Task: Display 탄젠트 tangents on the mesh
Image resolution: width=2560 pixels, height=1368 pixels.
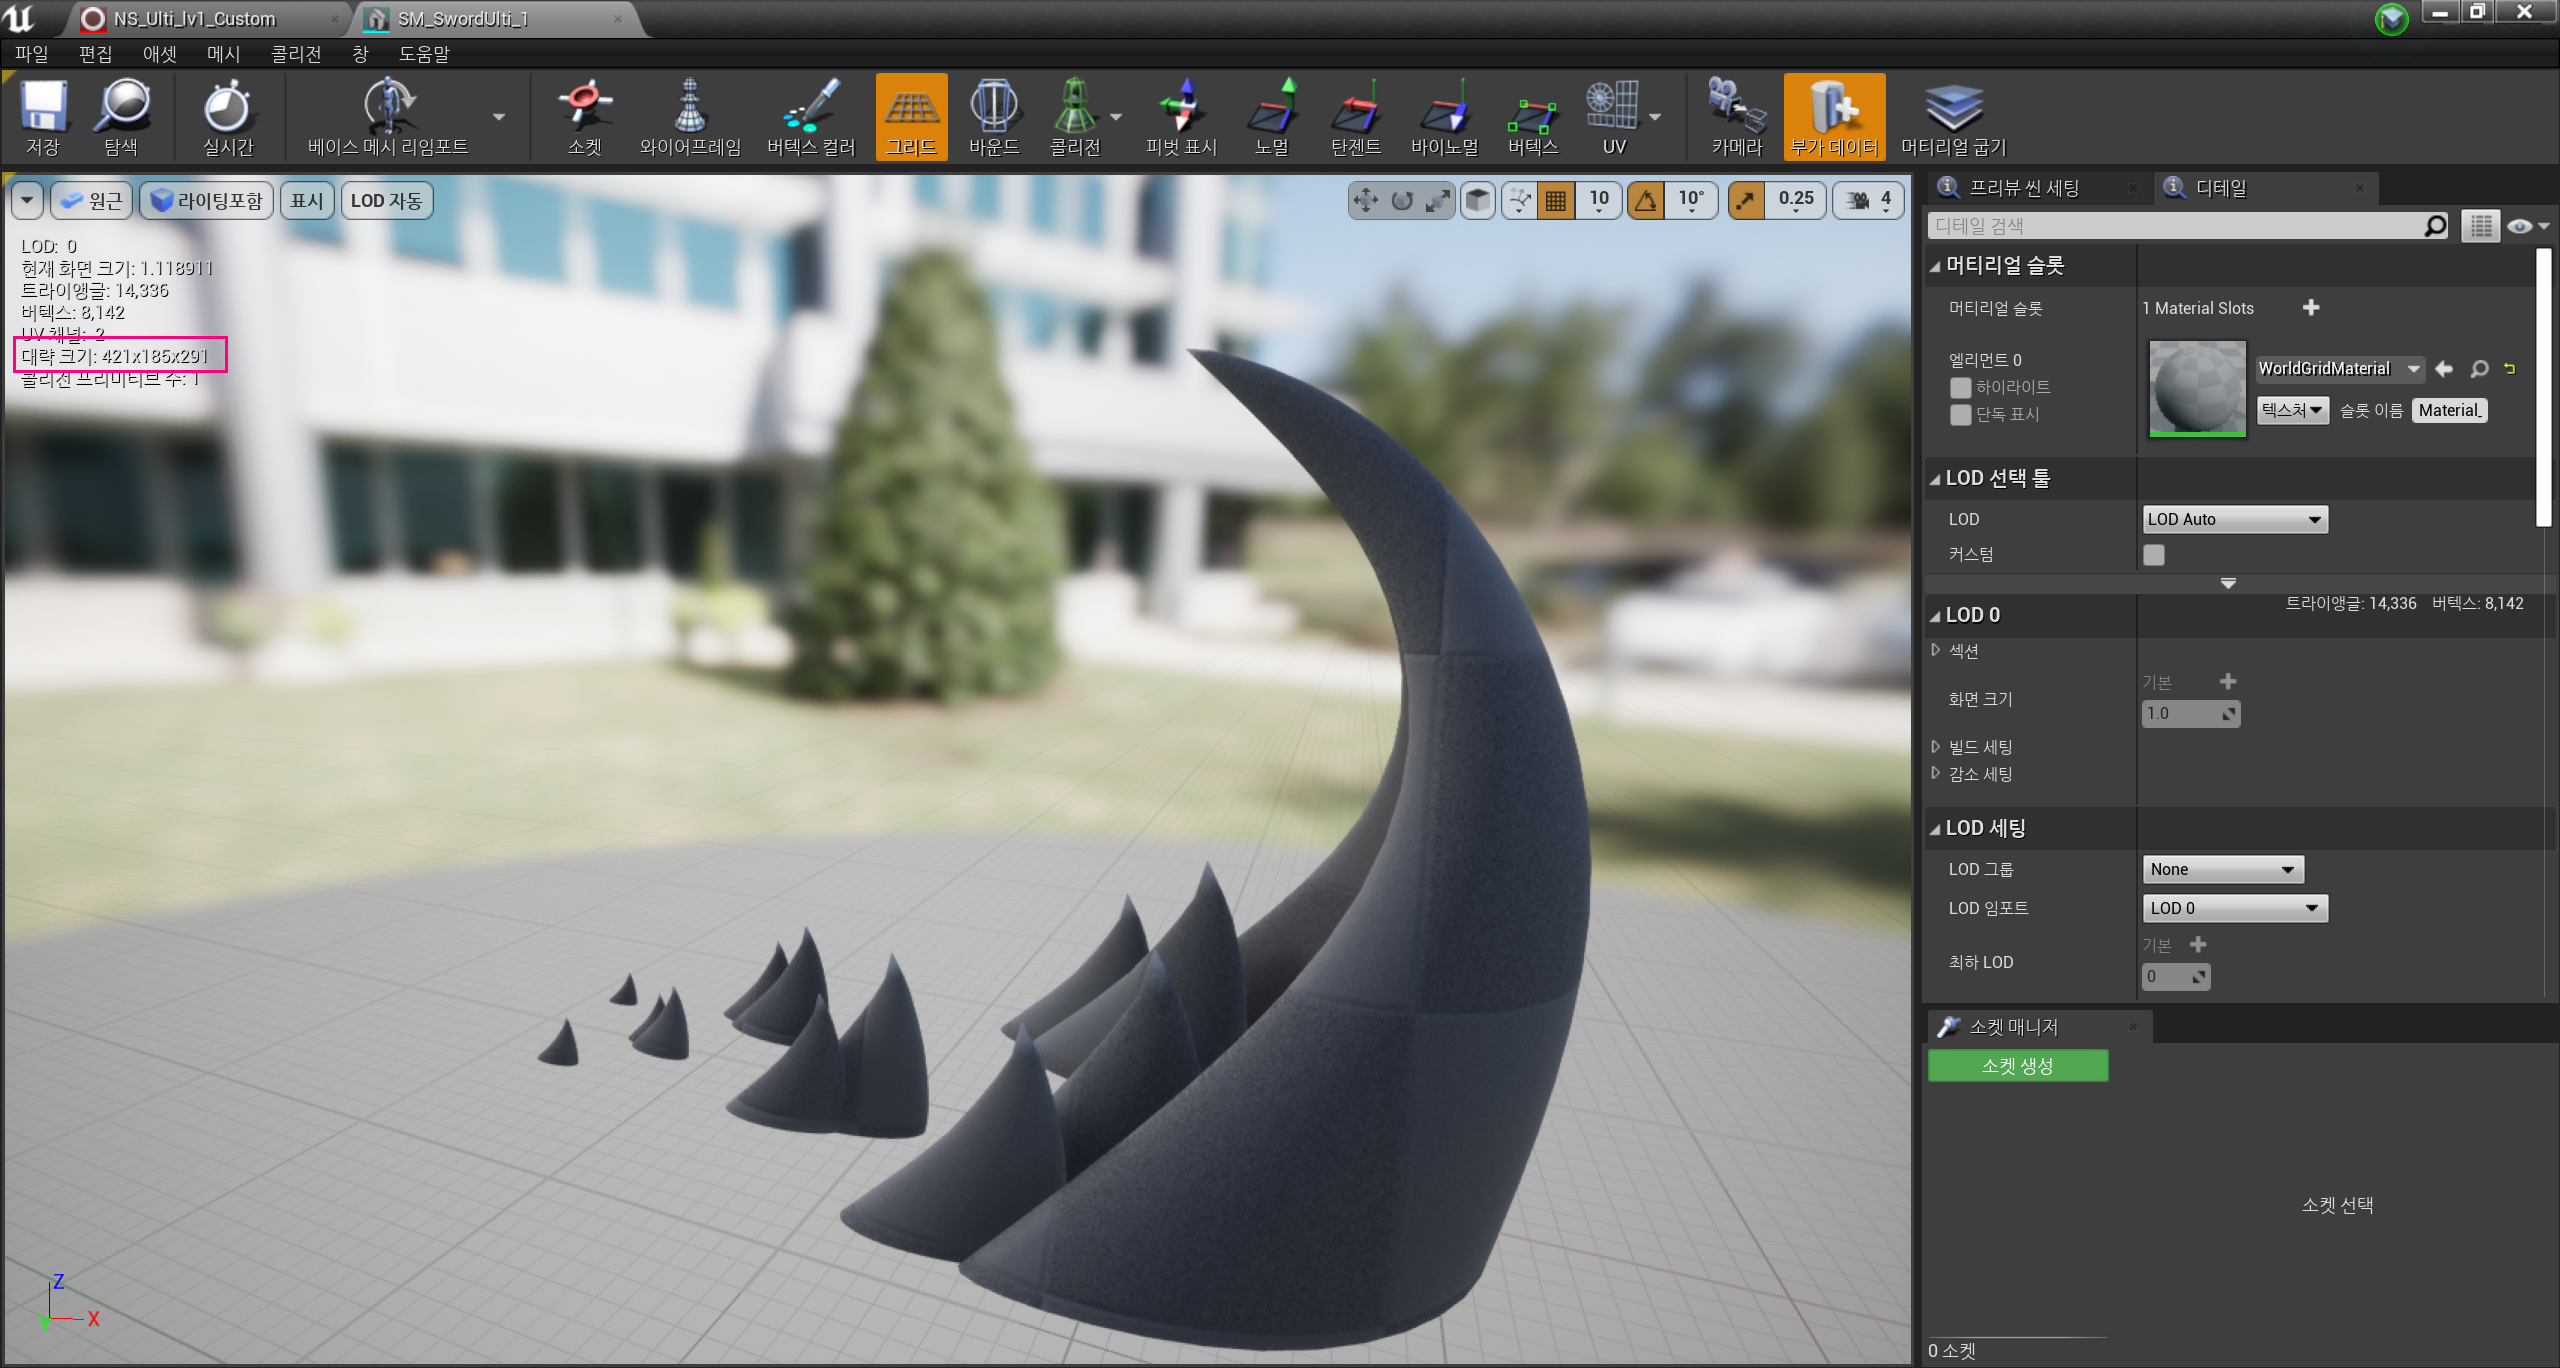Action: coord(1356,117)
